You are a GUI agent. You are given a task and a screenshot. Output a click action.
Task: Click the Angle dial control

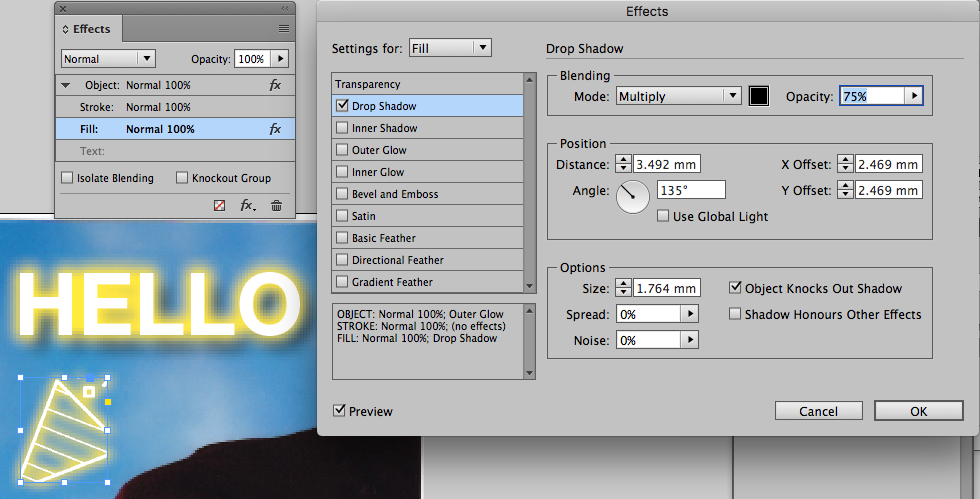632,196
